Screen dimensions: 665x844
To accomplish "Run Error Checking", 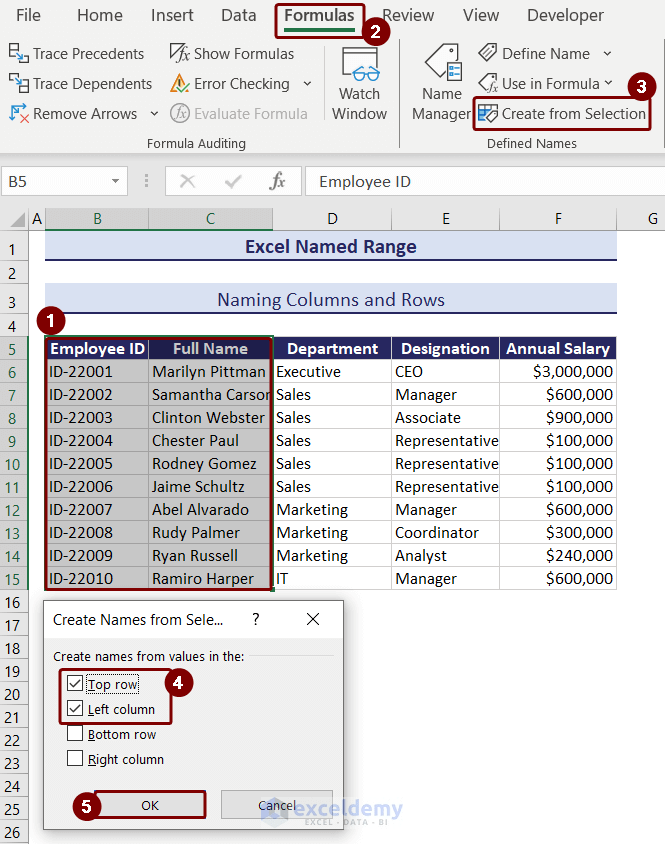I will pyautogui.click(x=230, y=83).
